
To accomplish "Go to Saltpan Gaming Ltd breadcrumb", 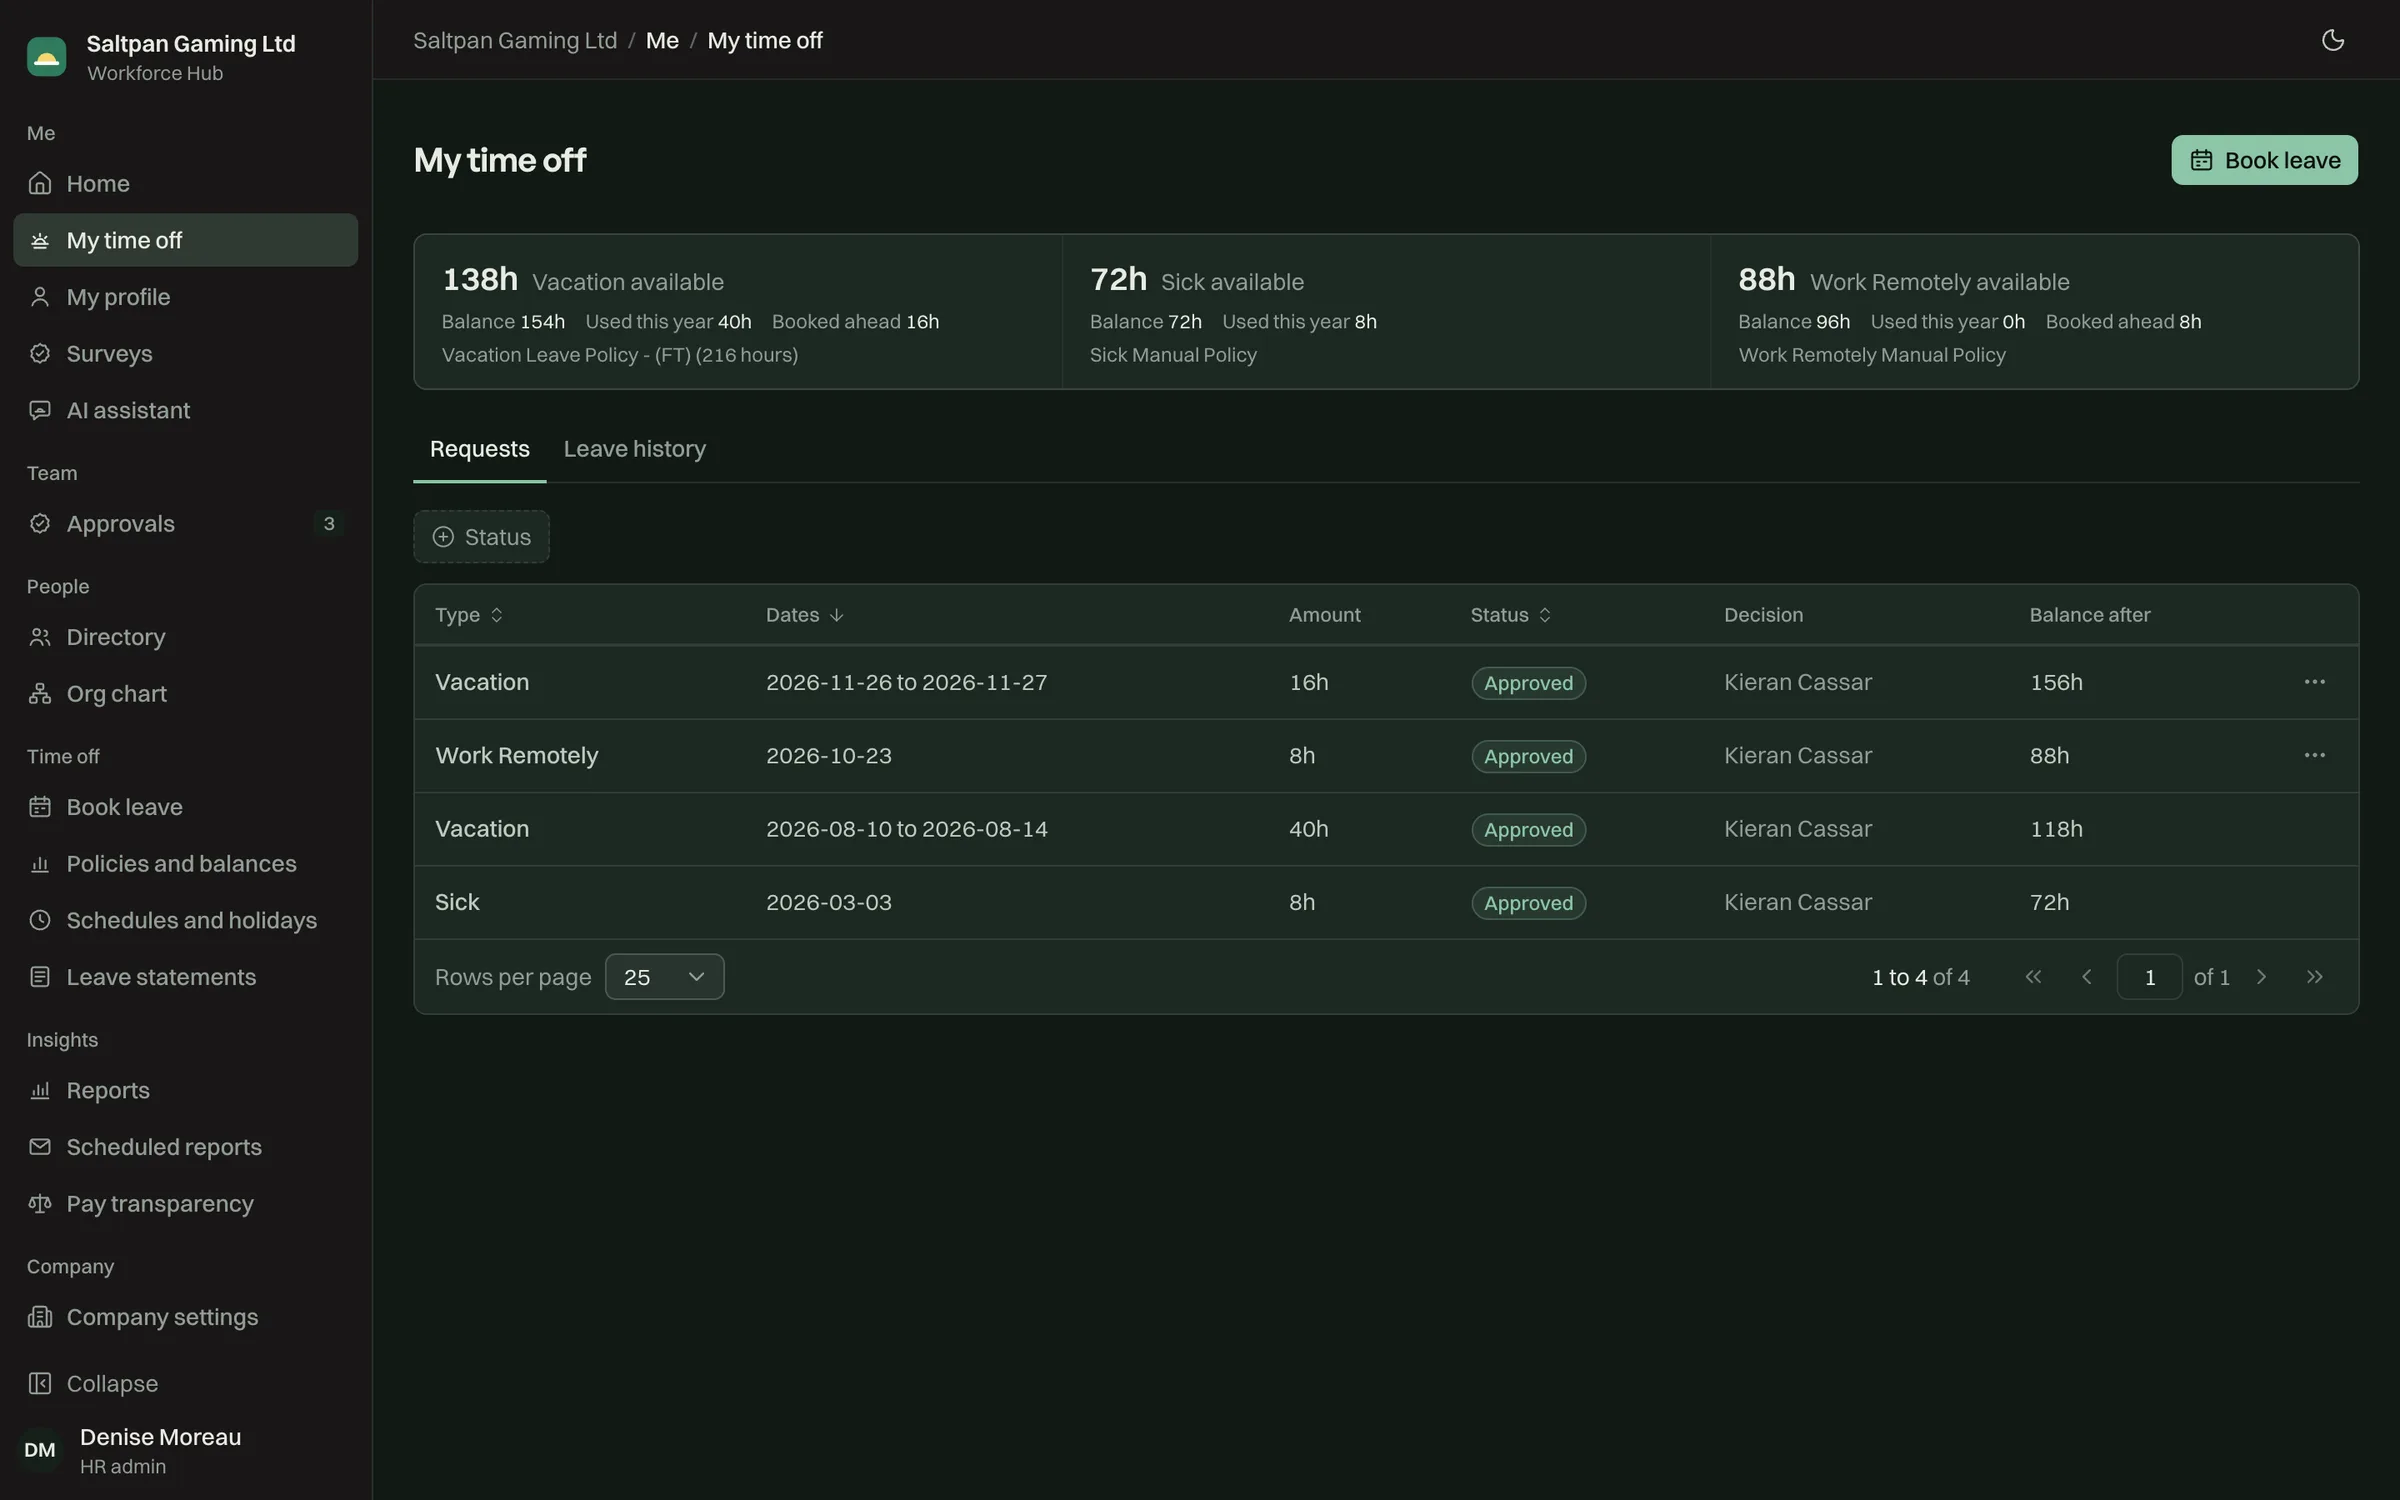I will point(515,40).
